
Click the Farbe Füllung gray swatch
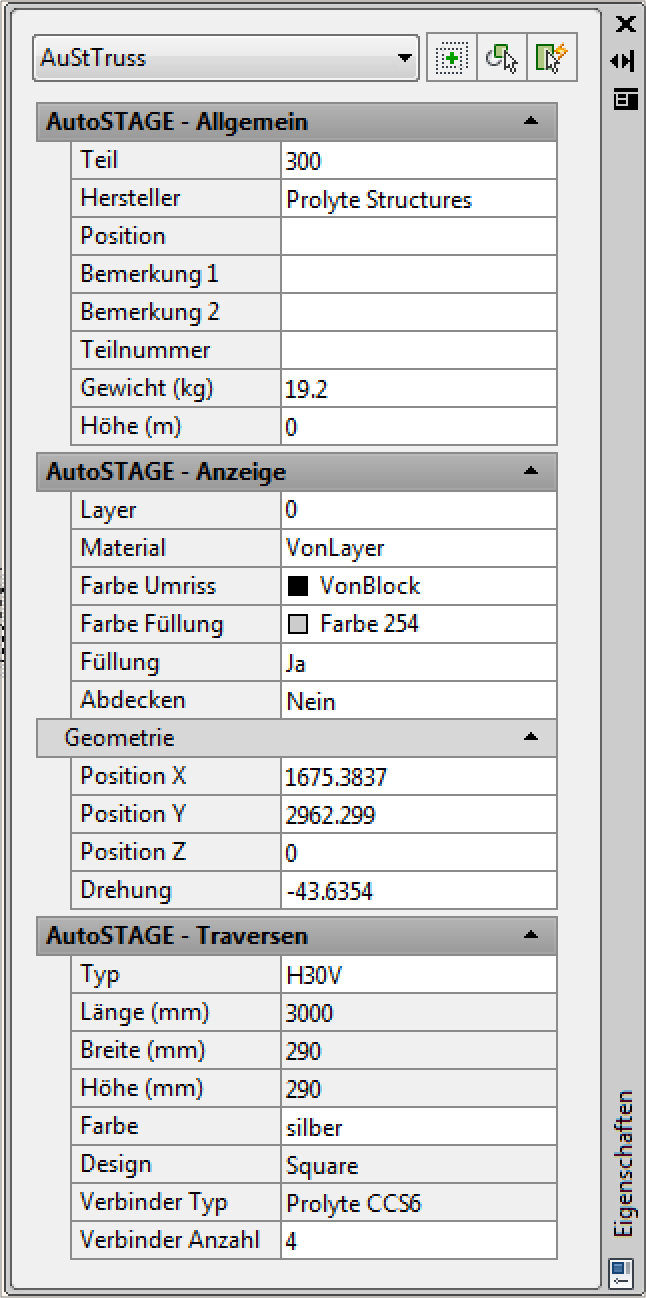(297, 625)
